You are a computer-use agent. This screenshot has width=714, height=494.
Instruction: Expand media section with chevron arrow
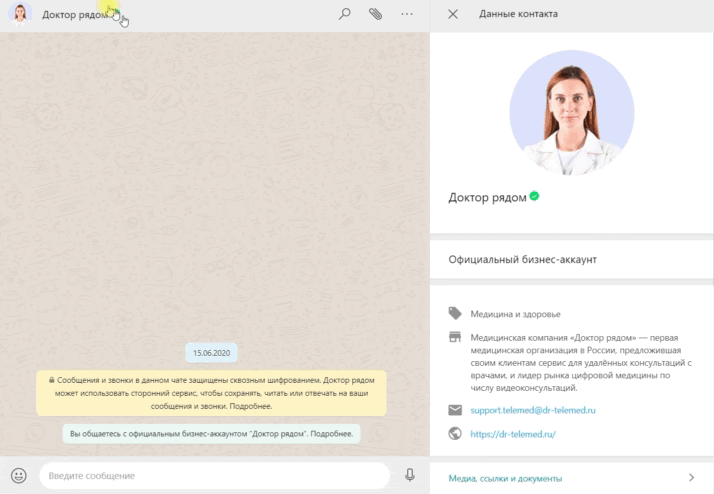tap(692, 477)
